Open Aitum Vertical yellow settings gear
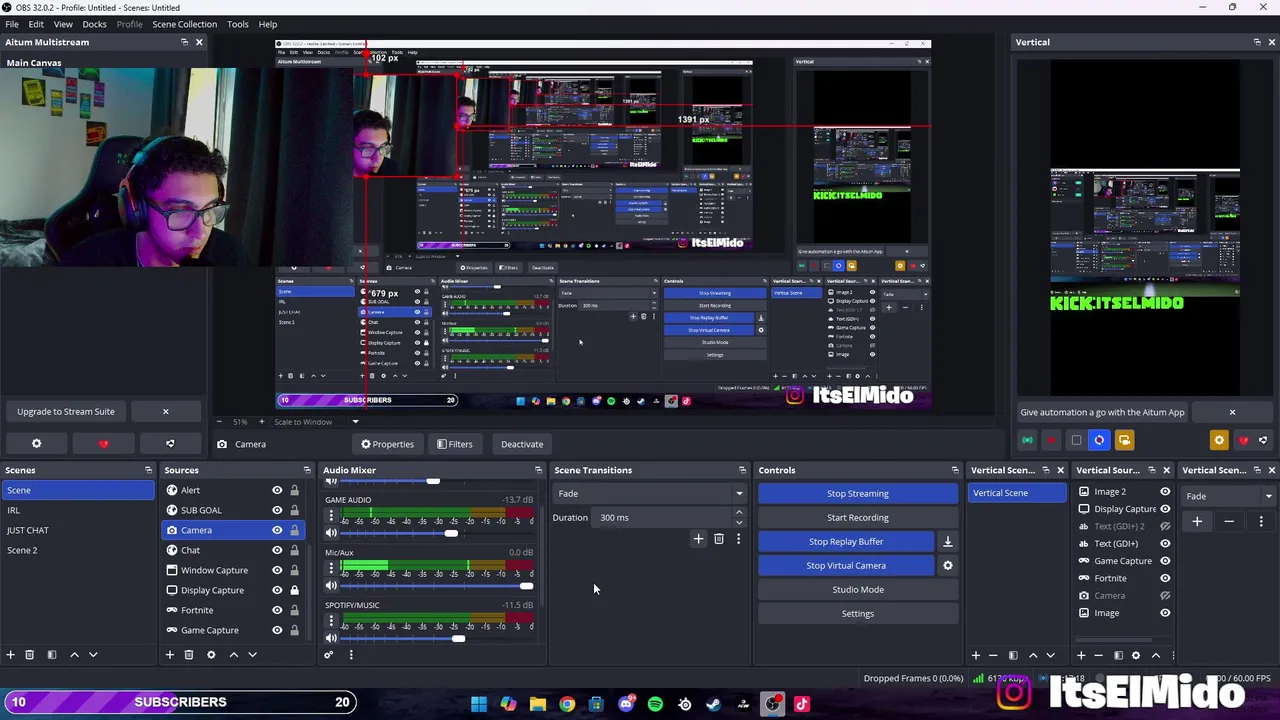This screenshot has height=720, width=1280. pyautogui.click(x=1219, y=440)
